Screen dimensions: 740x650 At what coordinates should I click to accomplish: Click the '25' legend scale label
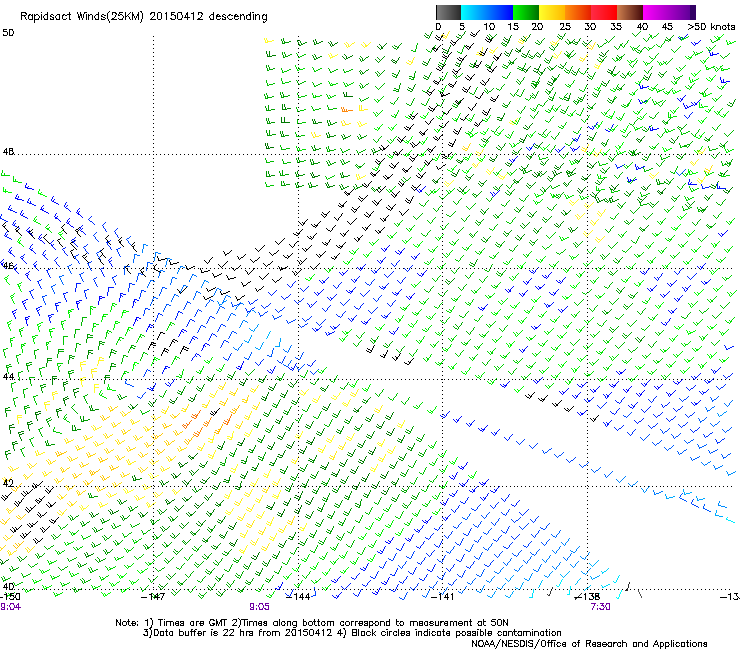pyautogui.click(x=565, y=27)
